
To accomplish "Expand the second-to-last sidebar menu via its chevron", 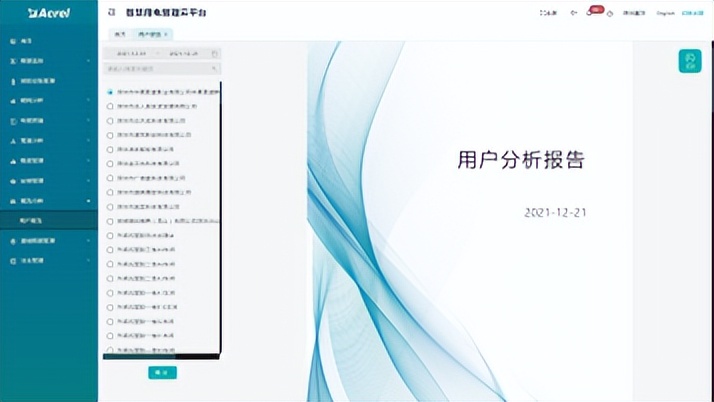I will 88,241.
